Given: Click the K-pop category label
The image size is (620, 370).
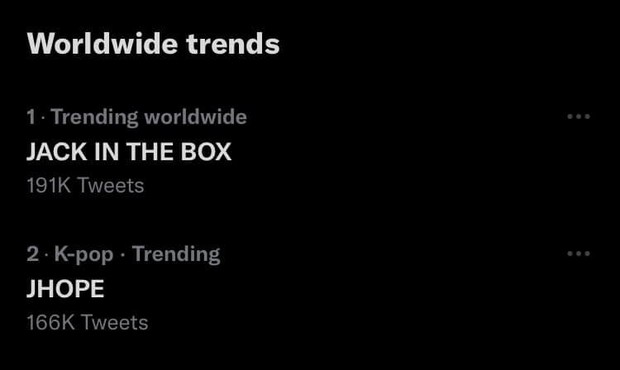Looking at the screenshot, I should (84, 254).
